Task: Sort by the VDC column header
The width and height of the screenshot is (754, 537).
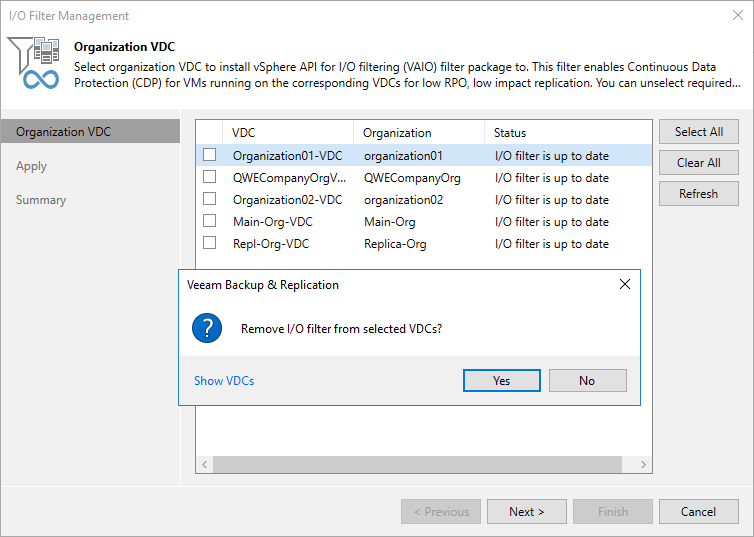Action: tap(288, 133)
